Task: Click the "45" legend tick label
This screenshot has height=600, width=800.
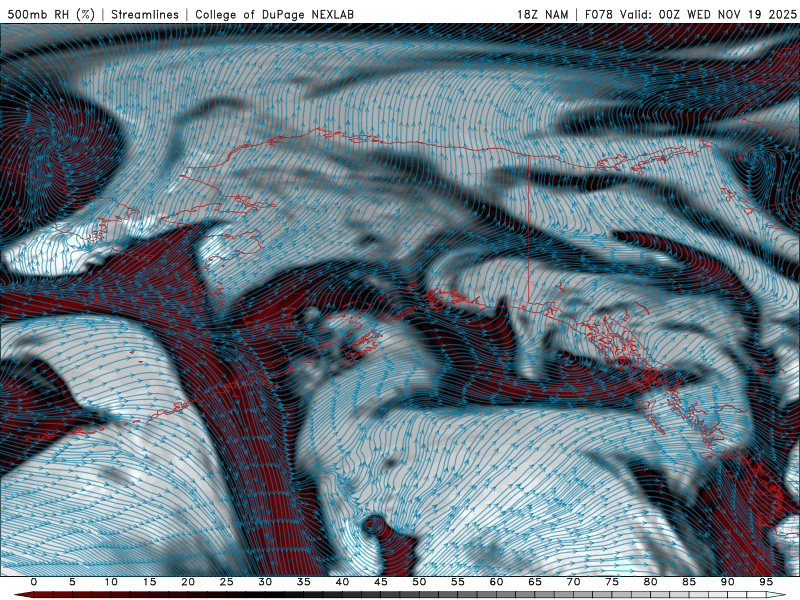Action: pyautogui.click(x=381, y=582)
